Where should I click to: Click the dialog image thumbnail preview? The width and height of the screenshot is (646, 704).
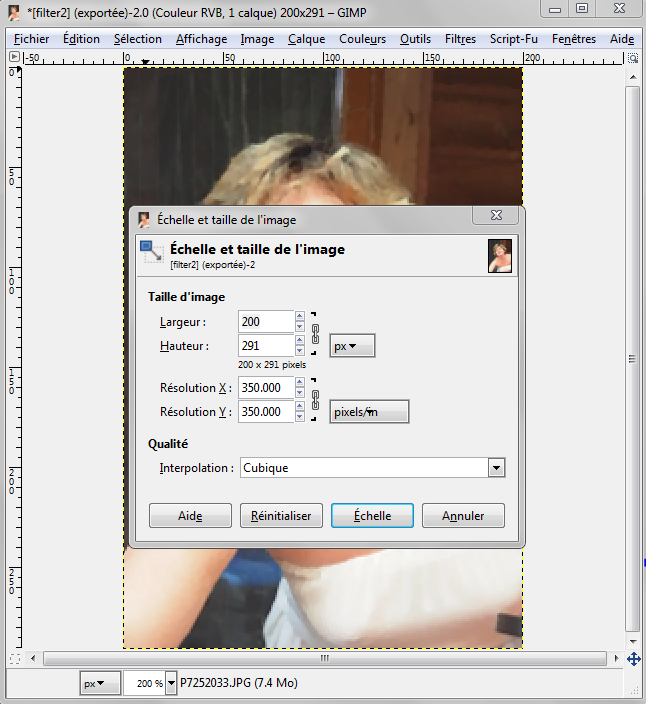pos(500,256)
